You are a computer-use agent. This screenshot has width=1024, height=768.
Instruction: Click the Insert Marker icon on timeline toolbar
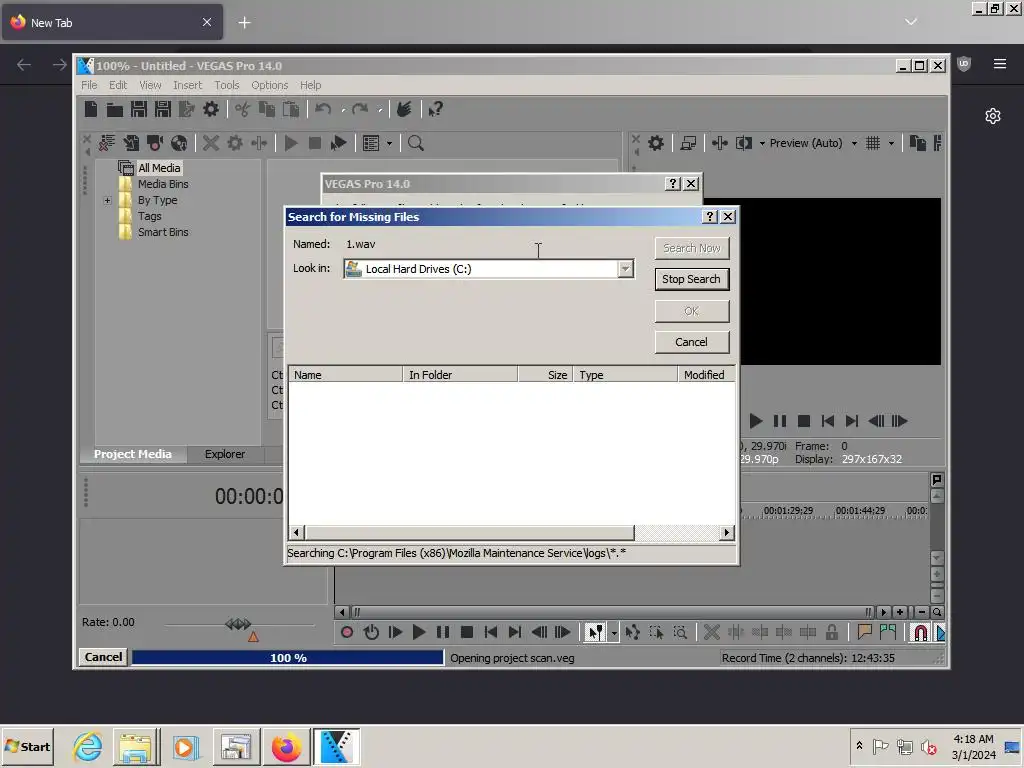point(865,632)
